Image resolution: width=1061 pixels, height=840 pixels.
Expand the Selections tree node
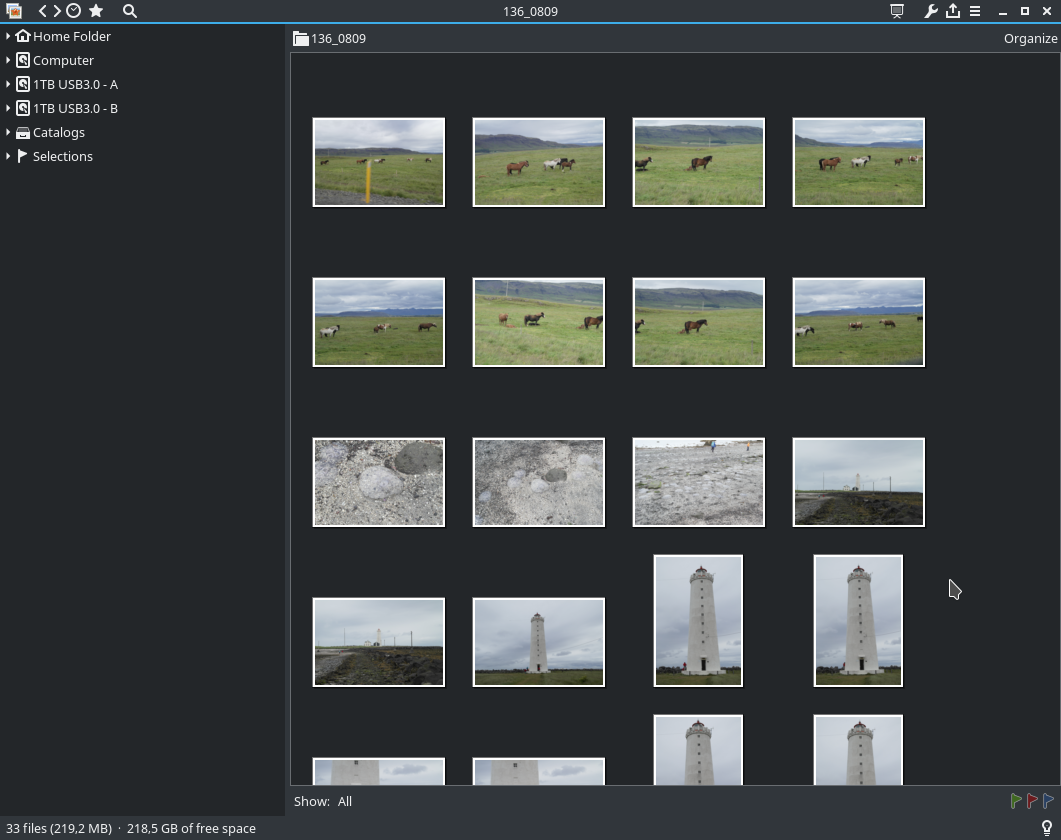tap(8, 156)
